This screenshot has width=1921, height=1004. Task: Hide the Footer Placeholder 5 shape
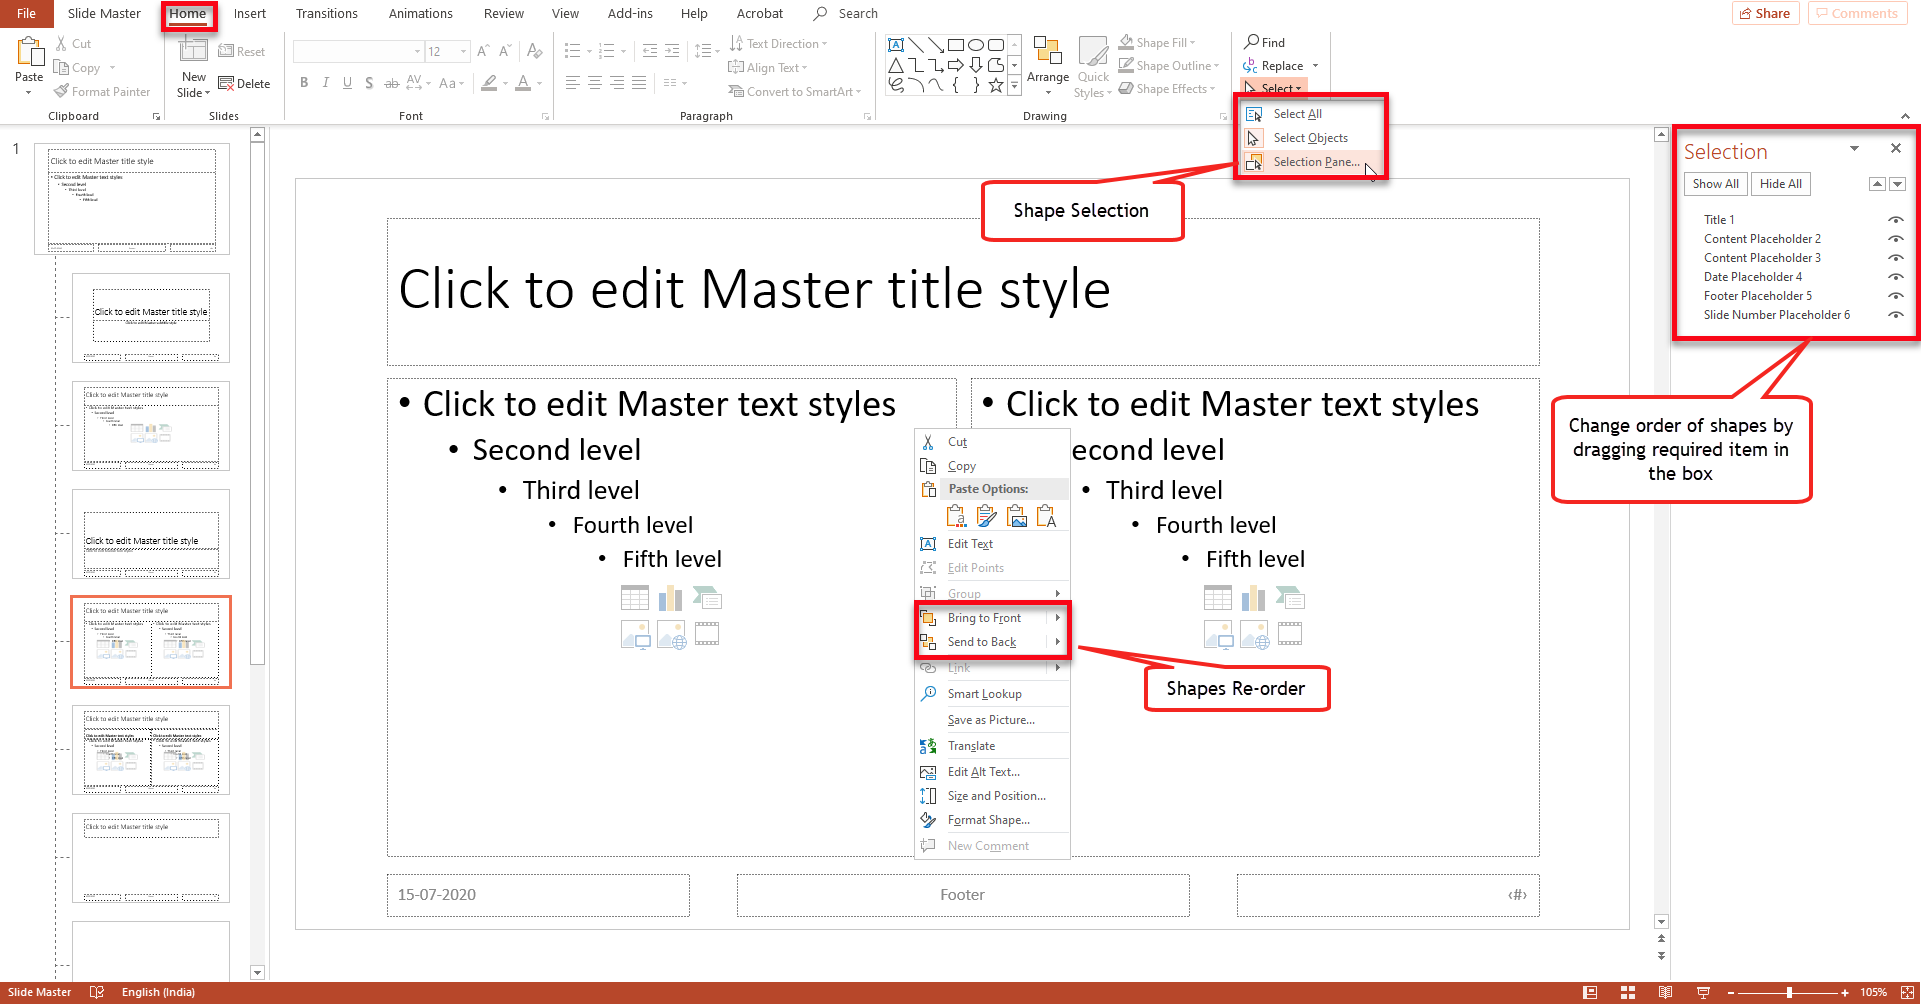click(x=1895, y=296)
